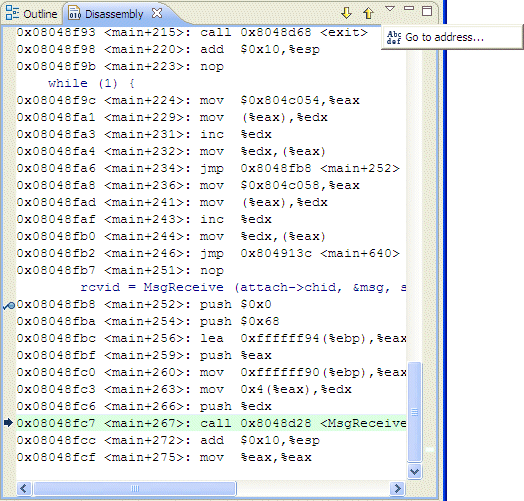Select the mov %edx,(%eax) line at main+232

(171, 151)
